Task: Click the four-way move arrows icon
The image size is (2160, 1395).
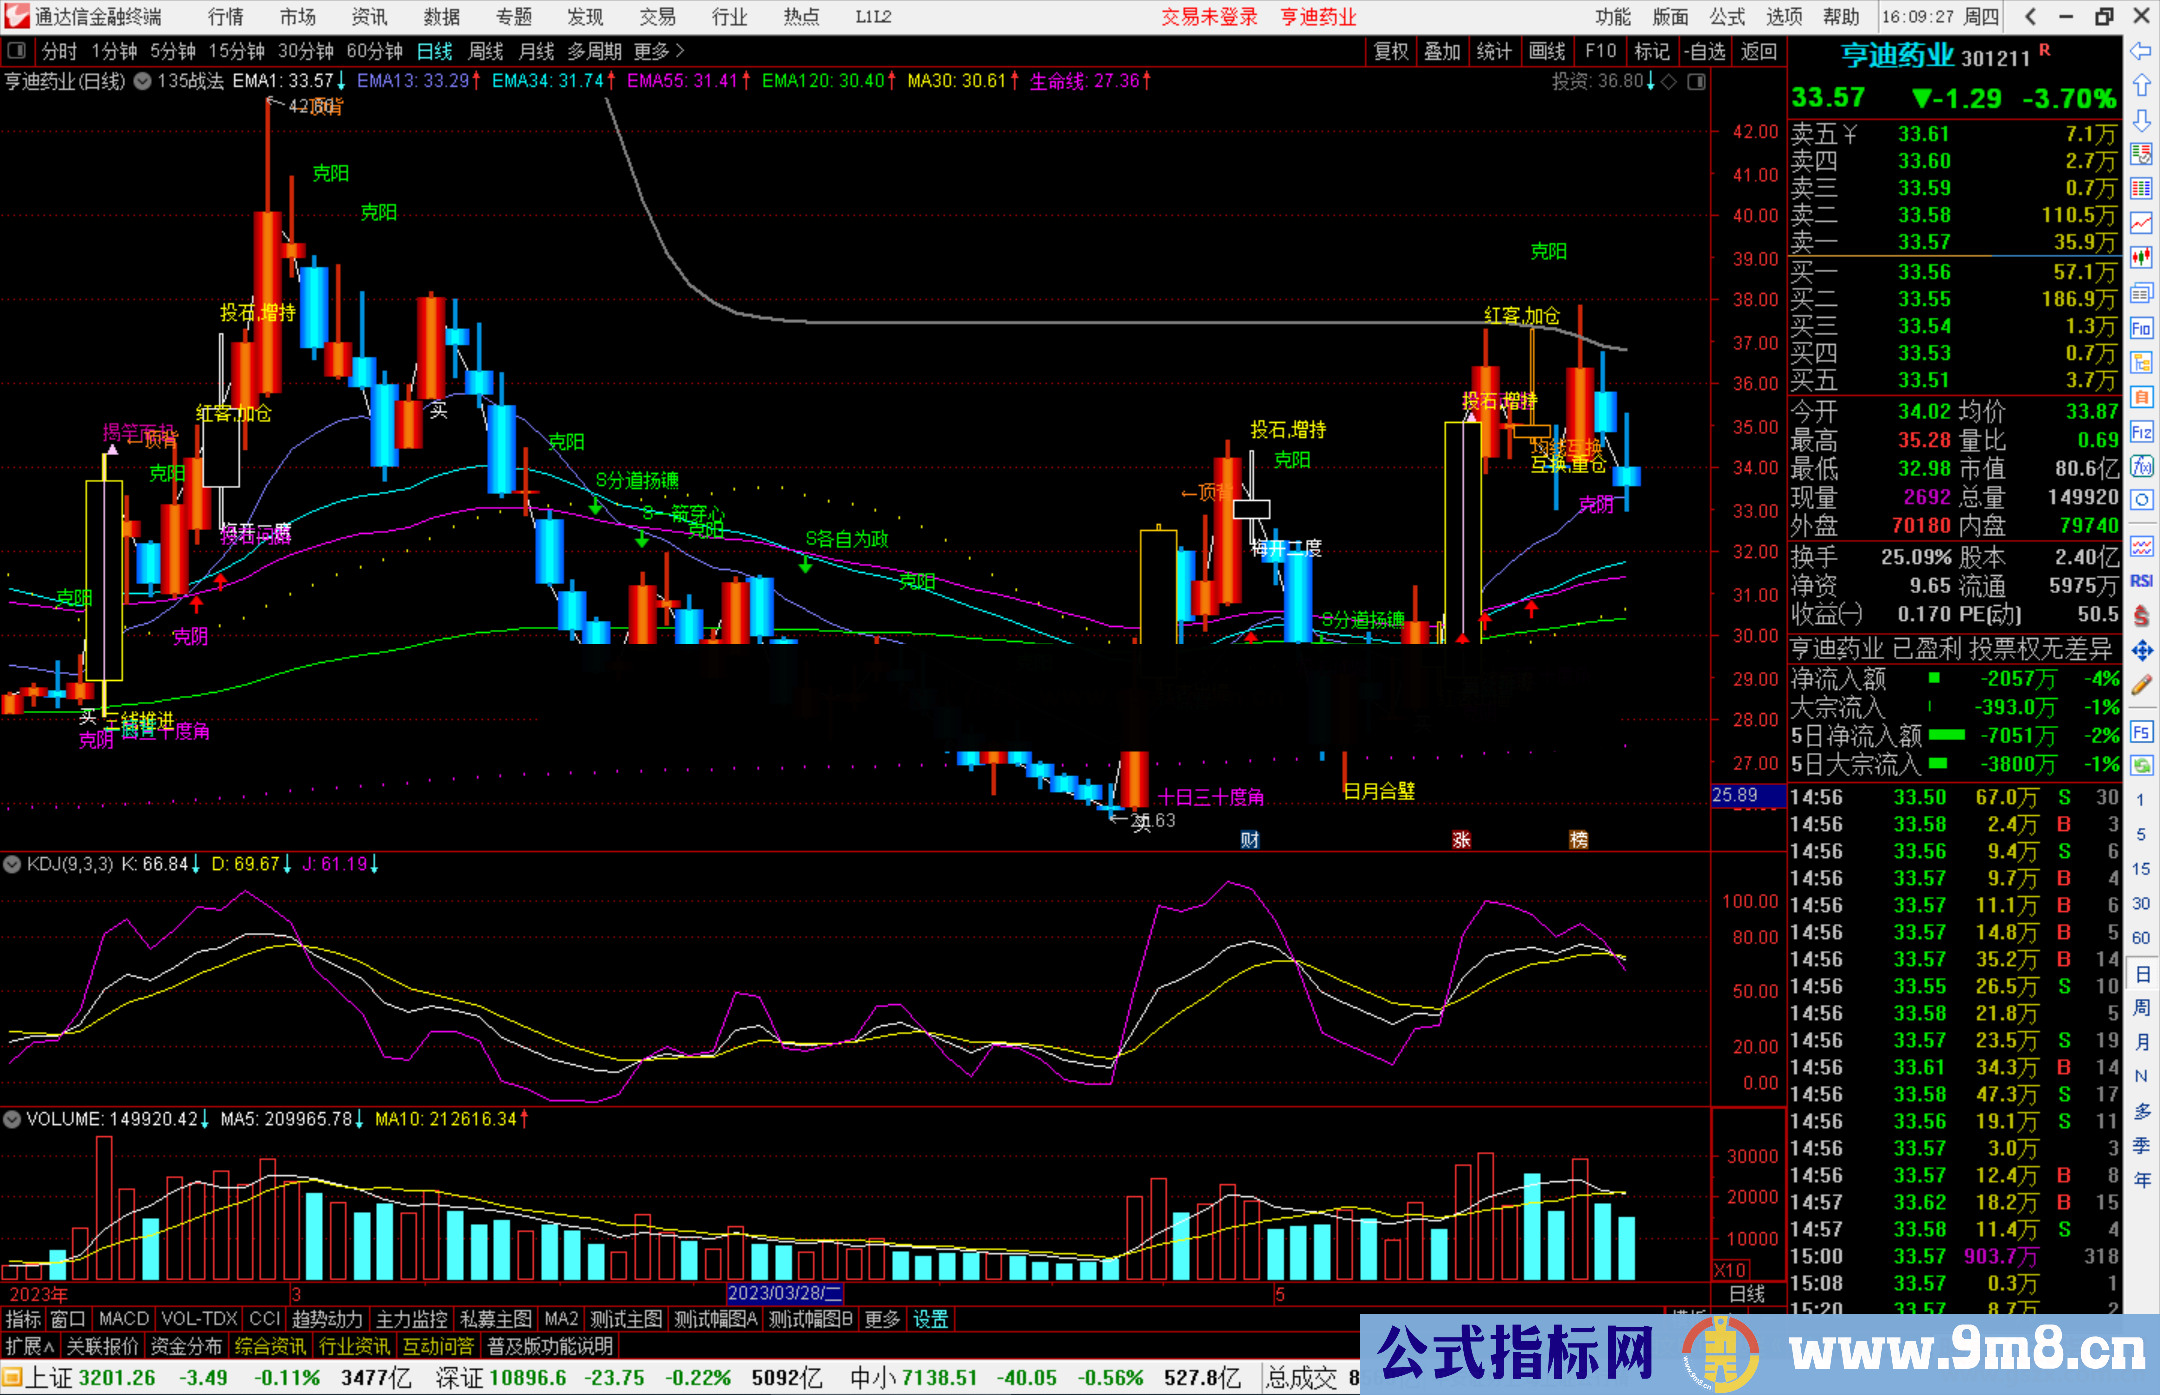Action: [x=2141, y=651]
